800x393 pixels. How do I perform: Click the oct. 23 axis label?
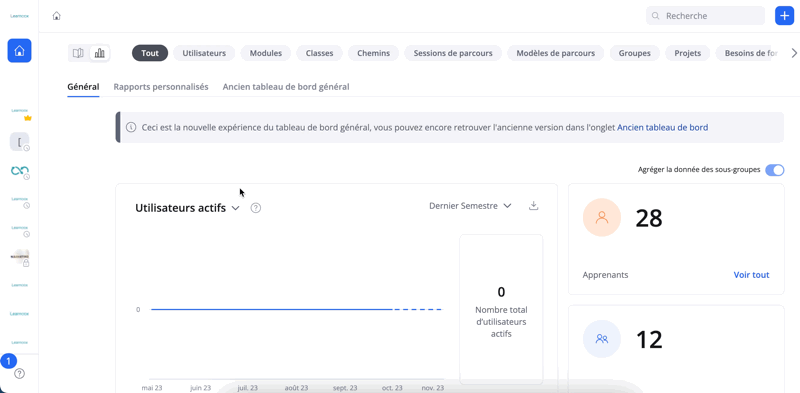392,388
